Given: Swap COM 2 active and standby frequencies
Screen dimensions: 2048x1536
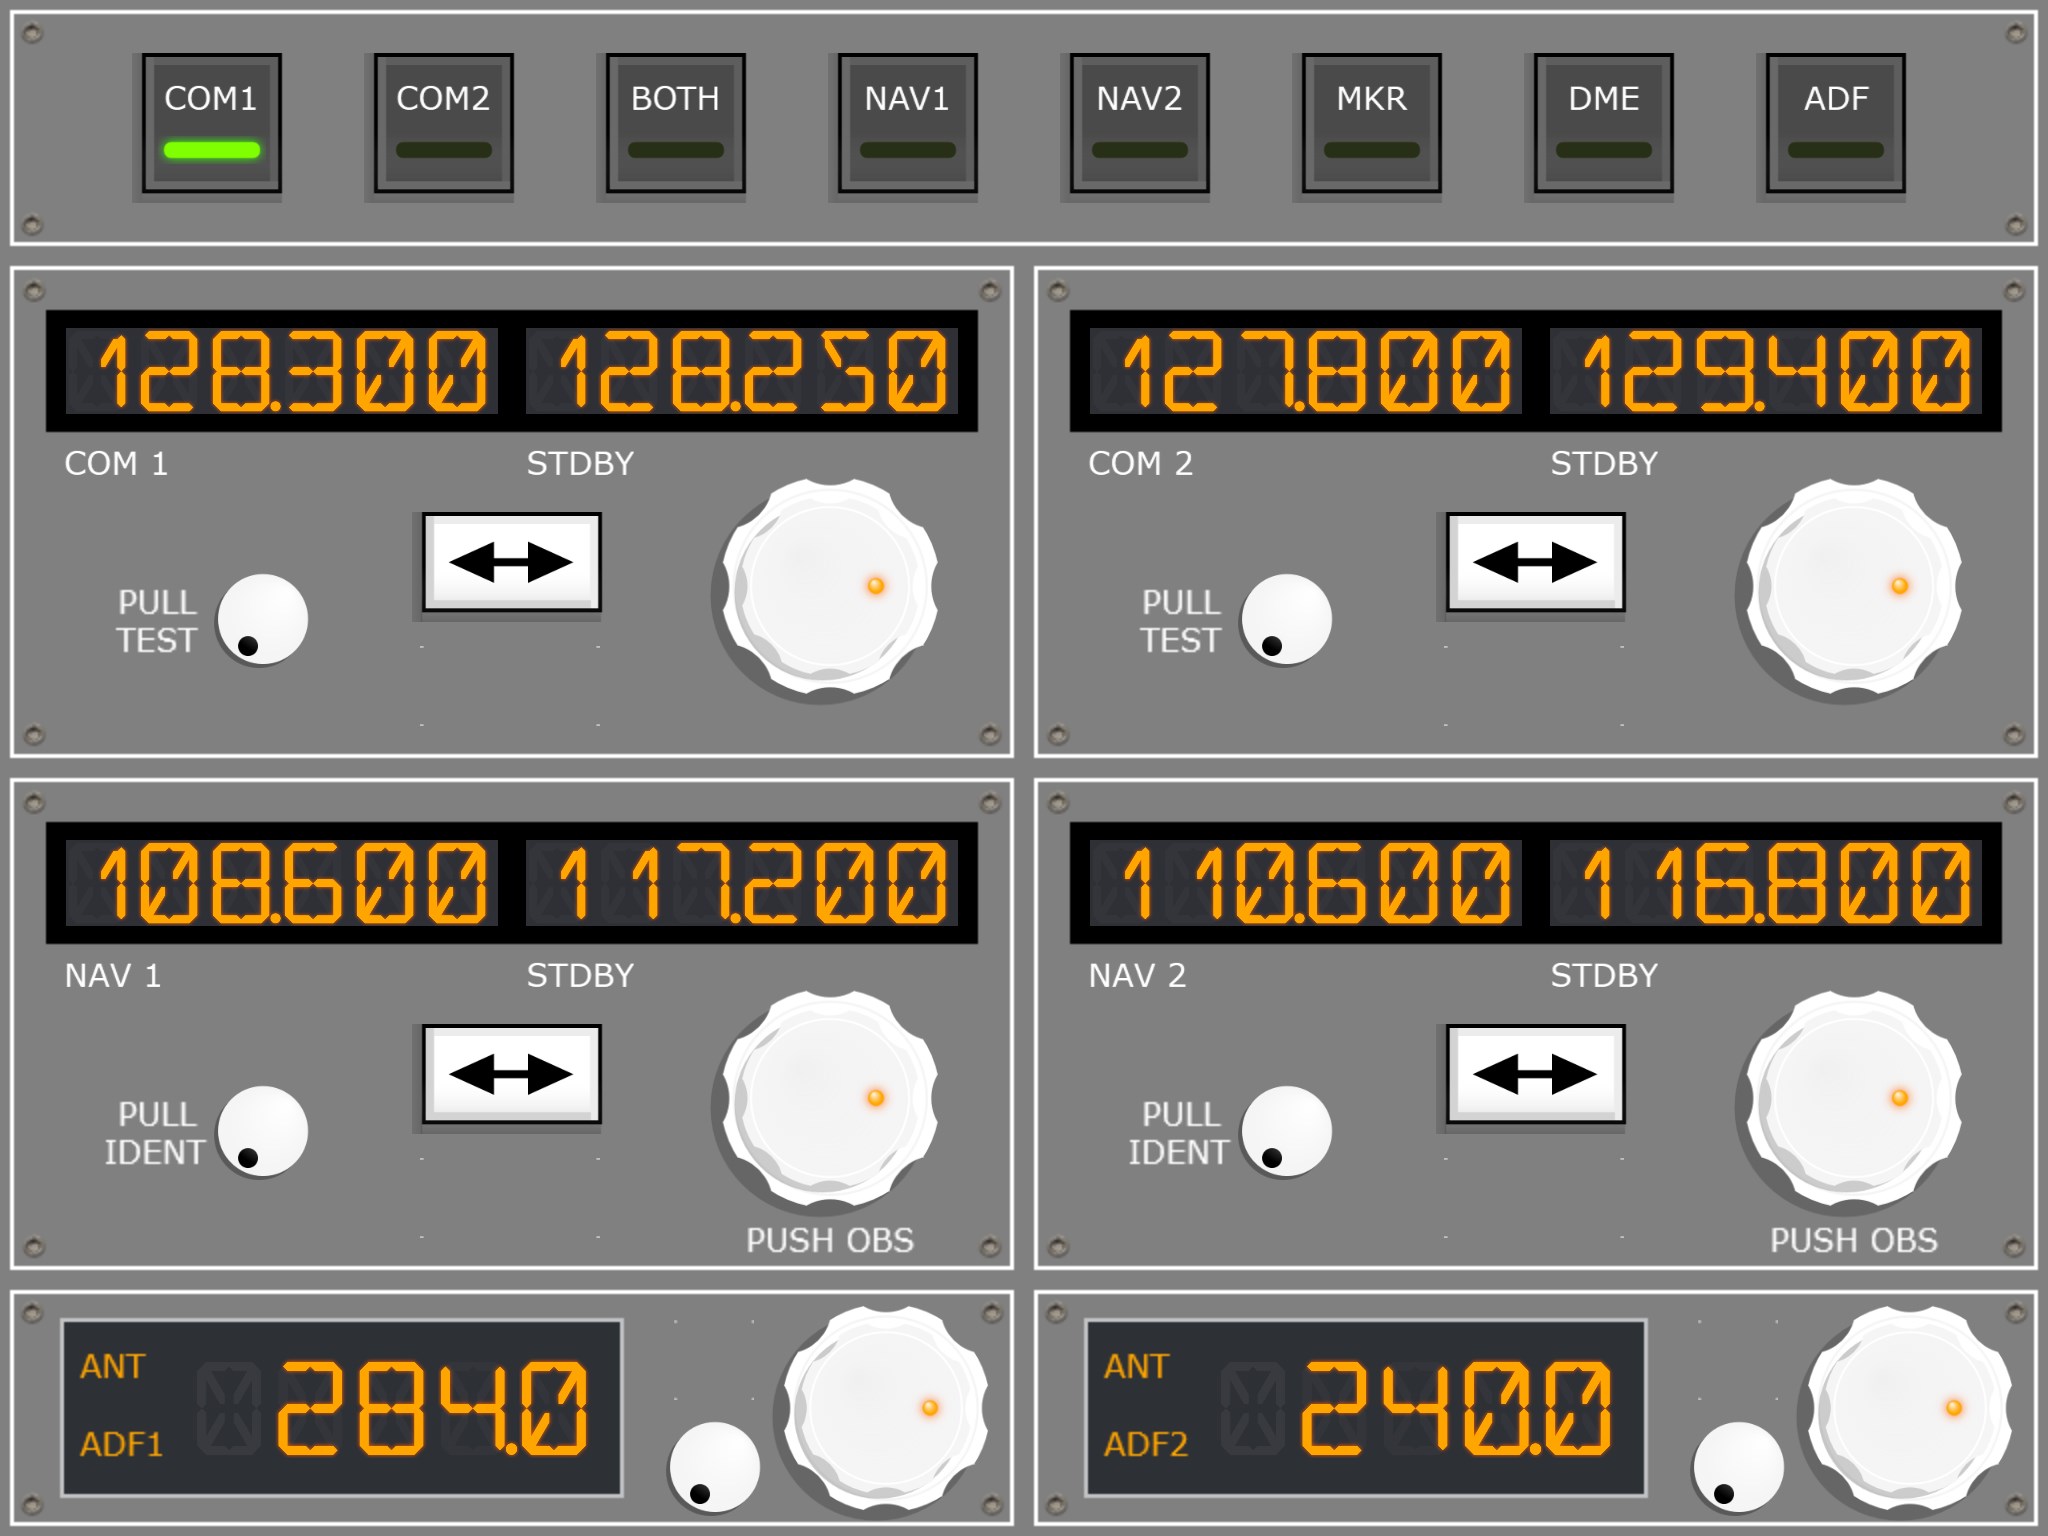Looking at the screenshot, I should tap(1535, 562).
